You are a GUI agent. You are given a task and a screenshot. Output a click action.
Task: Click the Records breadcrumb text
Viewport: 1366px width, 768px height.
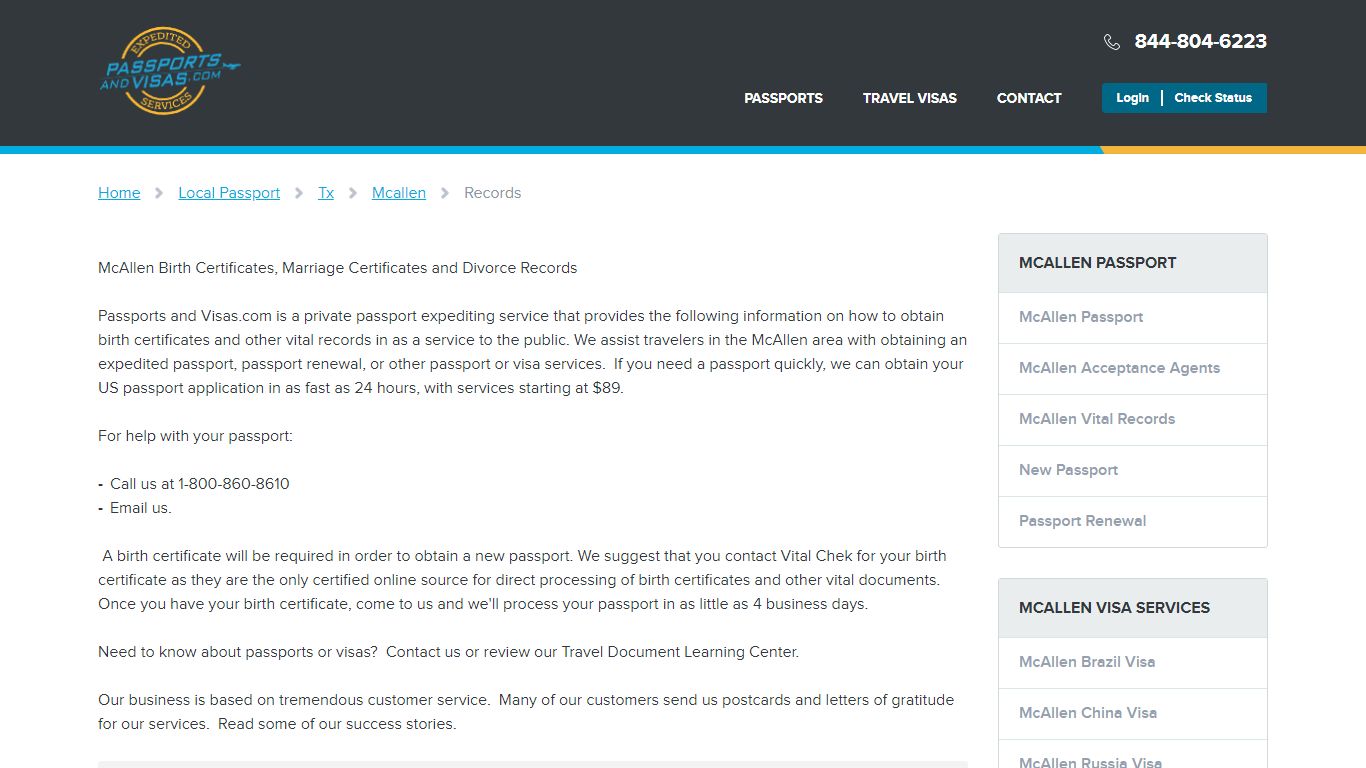[x=492, y=193]
